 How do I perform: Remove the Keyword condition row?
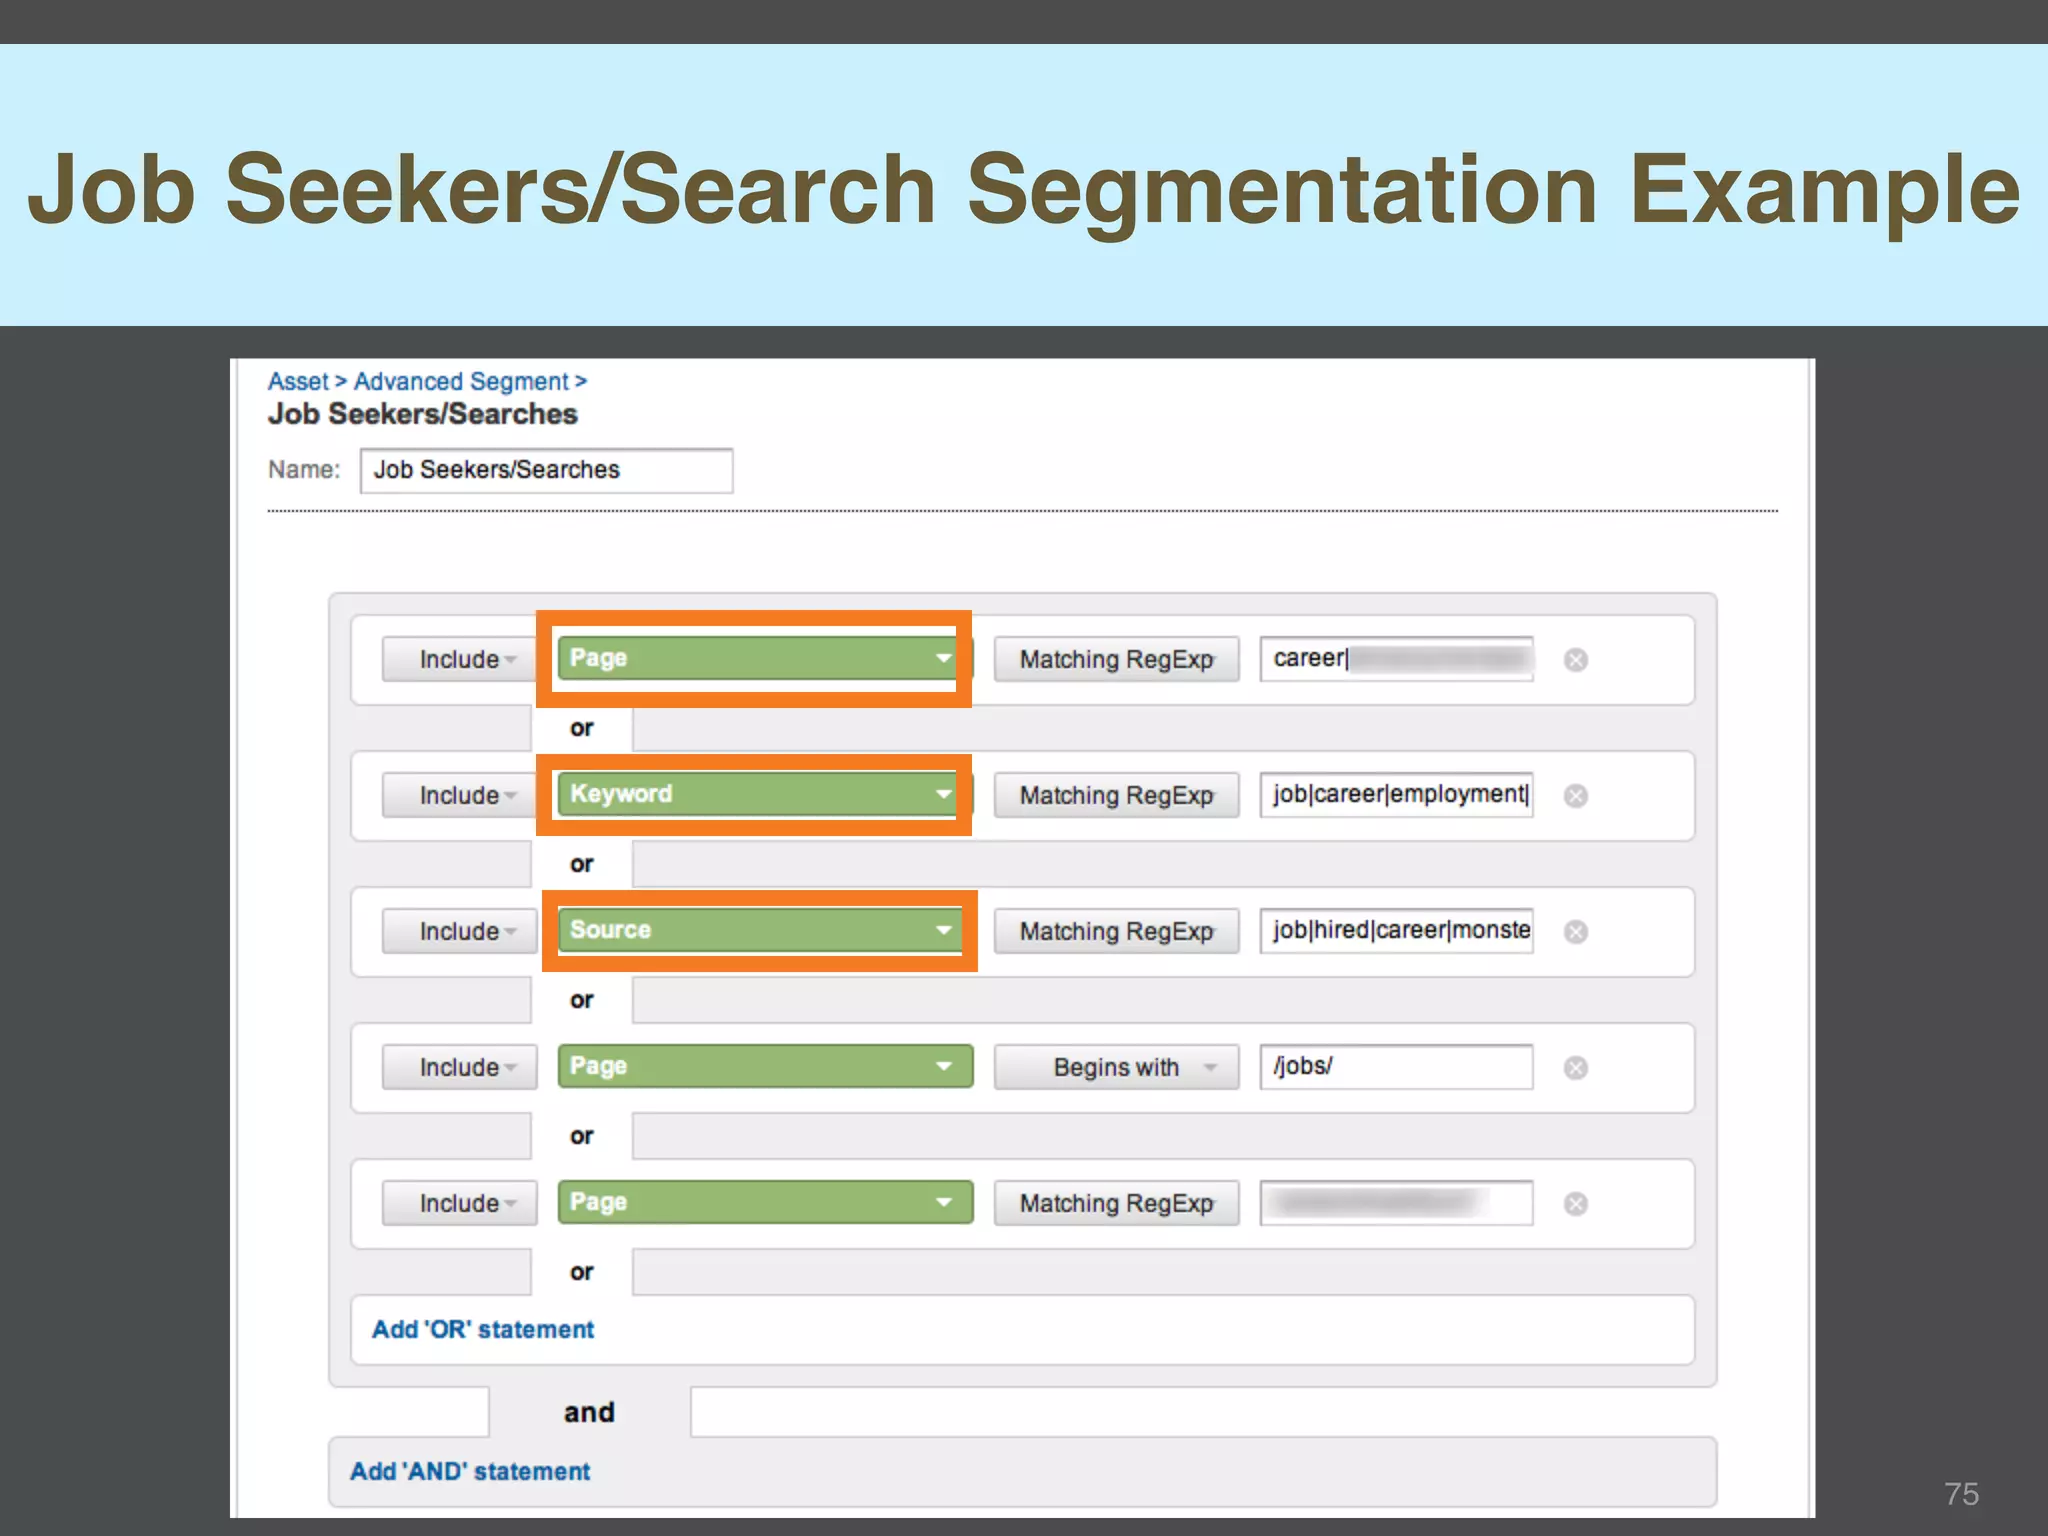coord(1576,796)
